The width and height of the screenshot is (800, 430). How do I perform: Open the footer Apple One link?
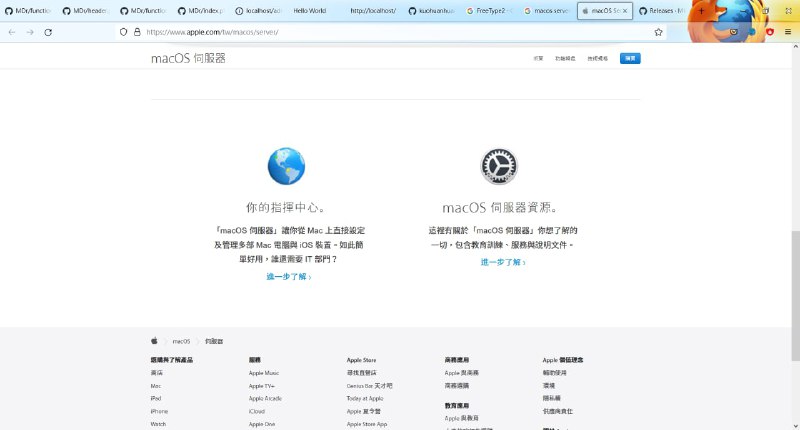tap(262, 424)
